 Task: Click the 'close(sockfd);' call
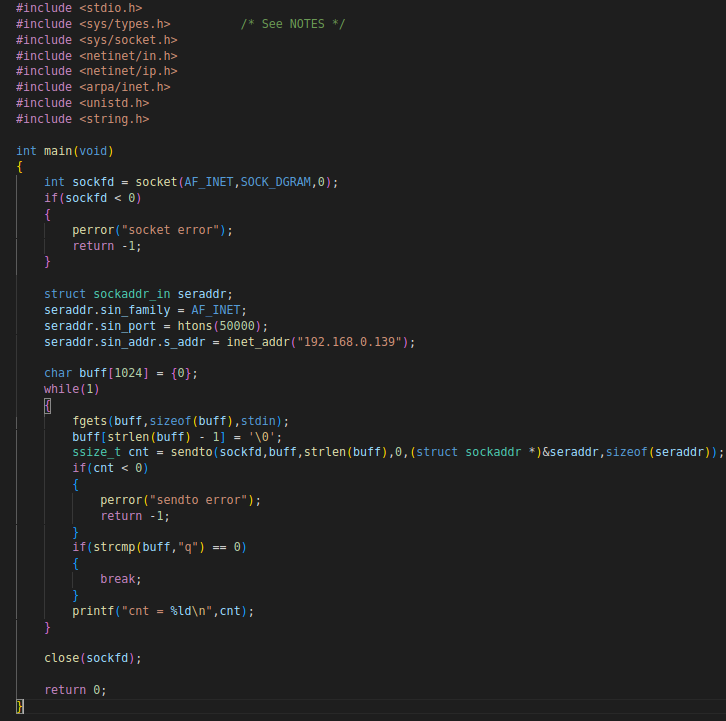pos(93,658)
